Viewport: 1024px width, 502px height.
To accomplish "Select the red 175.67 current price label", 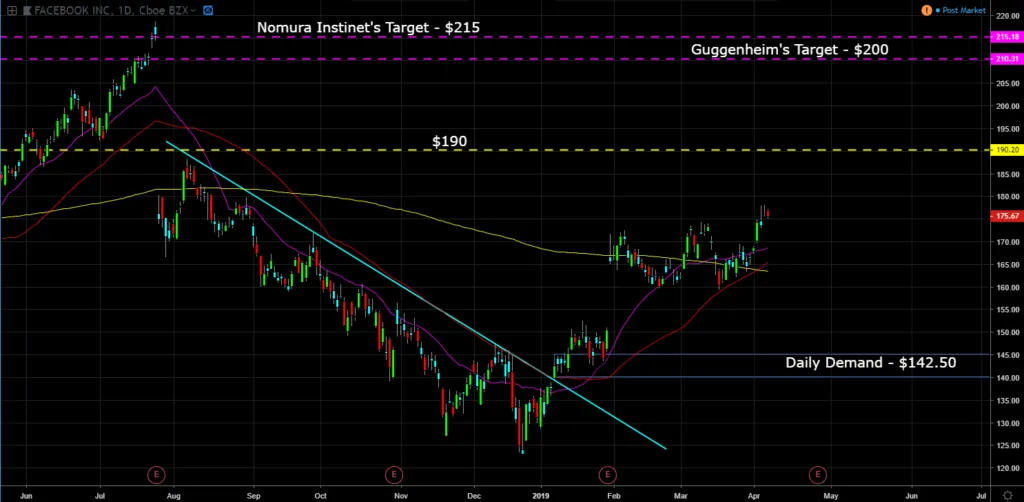I will tap(1007, 216).
